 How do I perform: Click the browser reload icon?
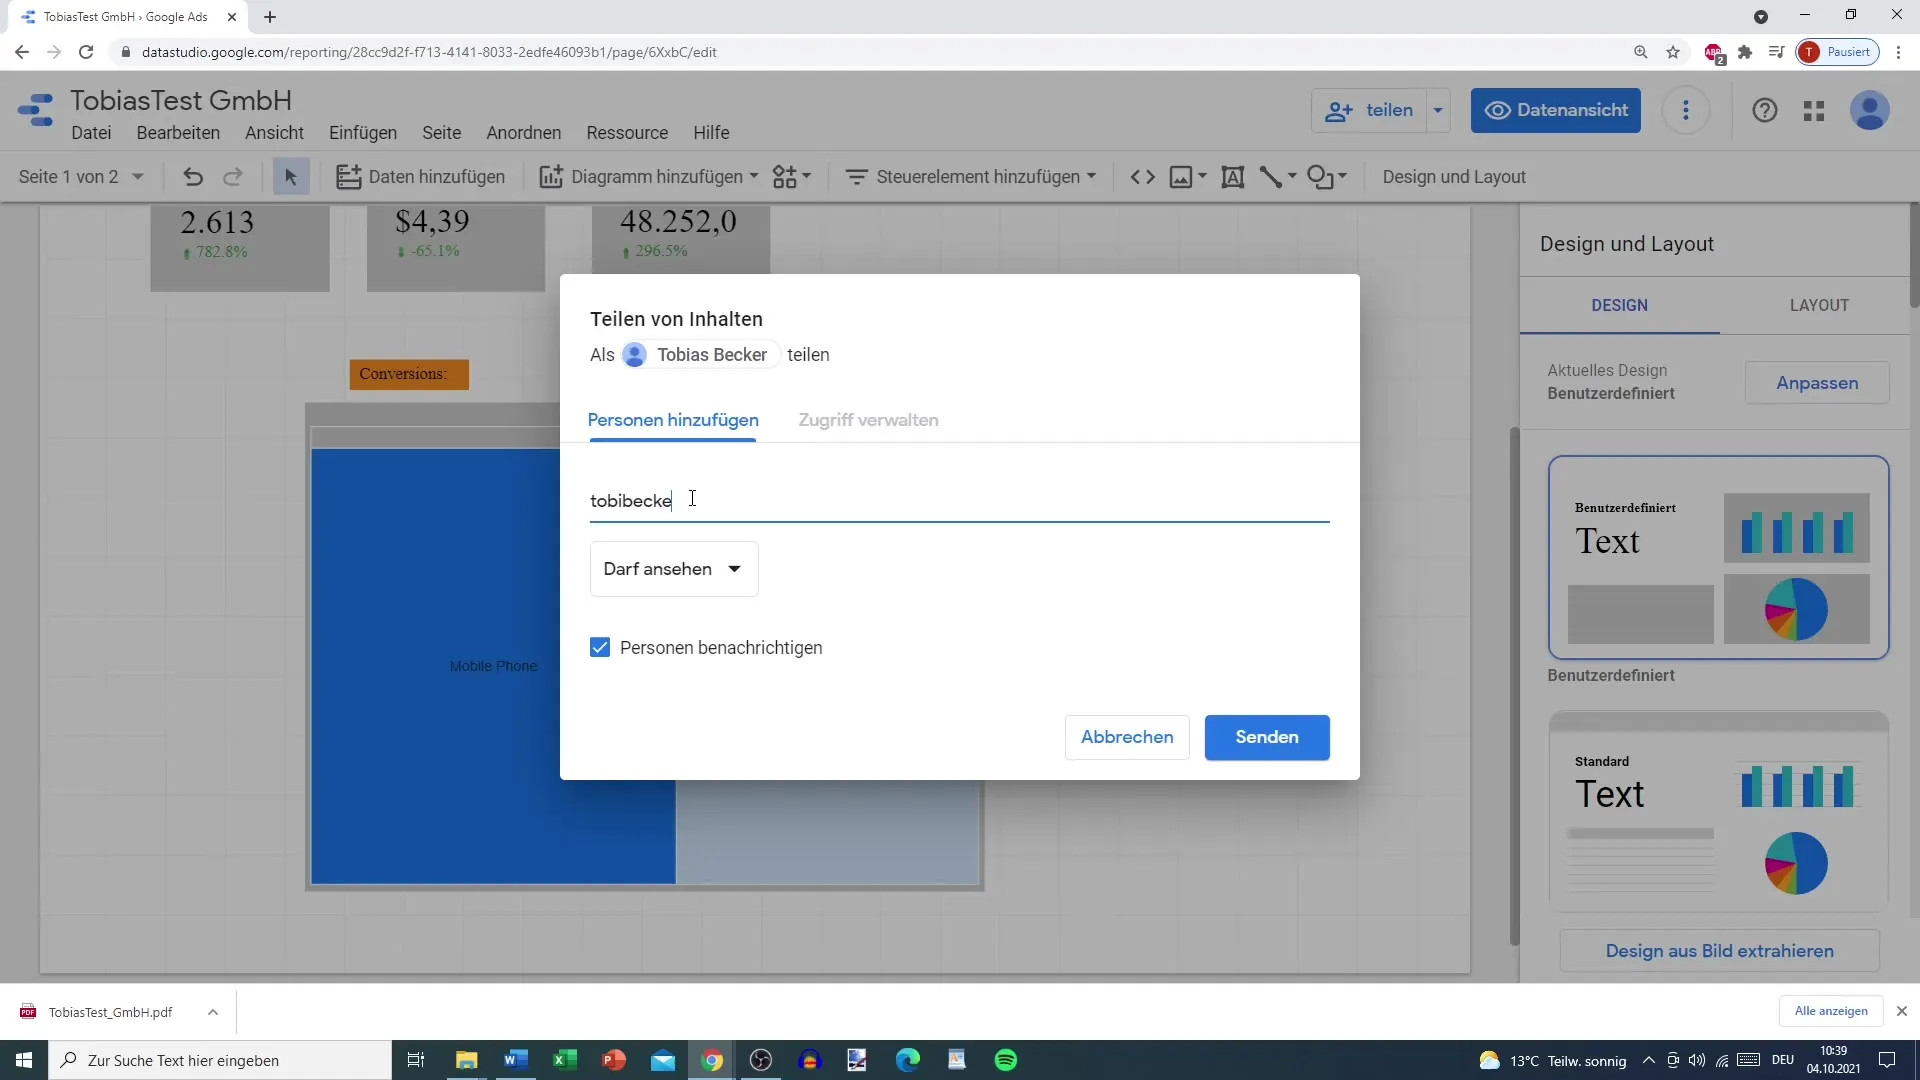tap(86, 52)
